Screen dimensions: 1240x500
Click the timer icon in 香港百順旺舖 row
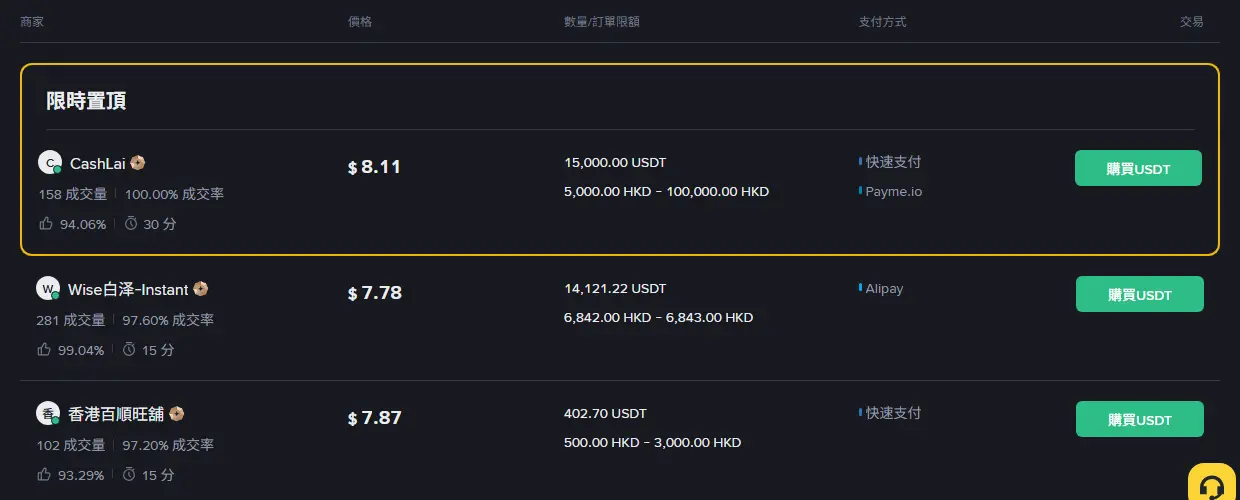click(x=128, y=475)
